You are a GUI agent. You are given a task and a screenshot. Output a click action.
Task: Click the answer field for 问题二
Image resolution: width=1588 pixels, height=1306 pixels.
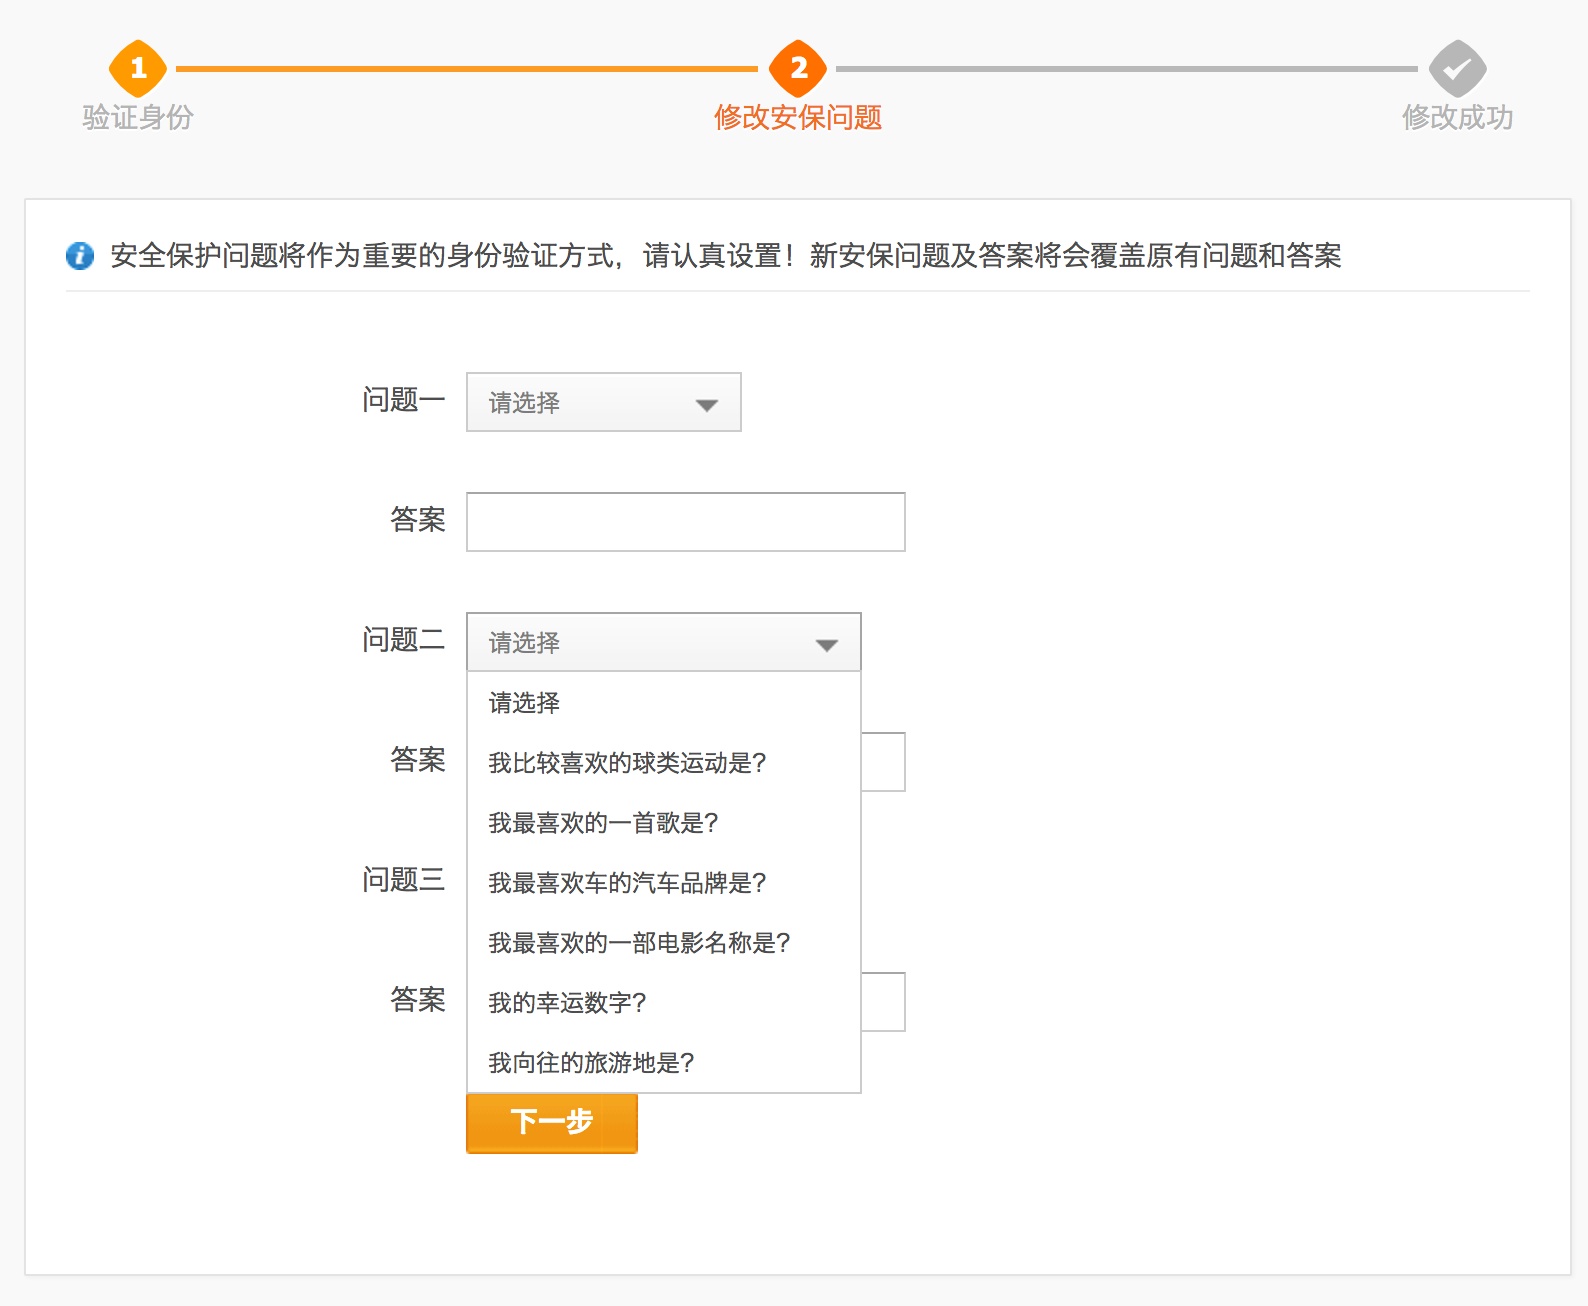883,762
